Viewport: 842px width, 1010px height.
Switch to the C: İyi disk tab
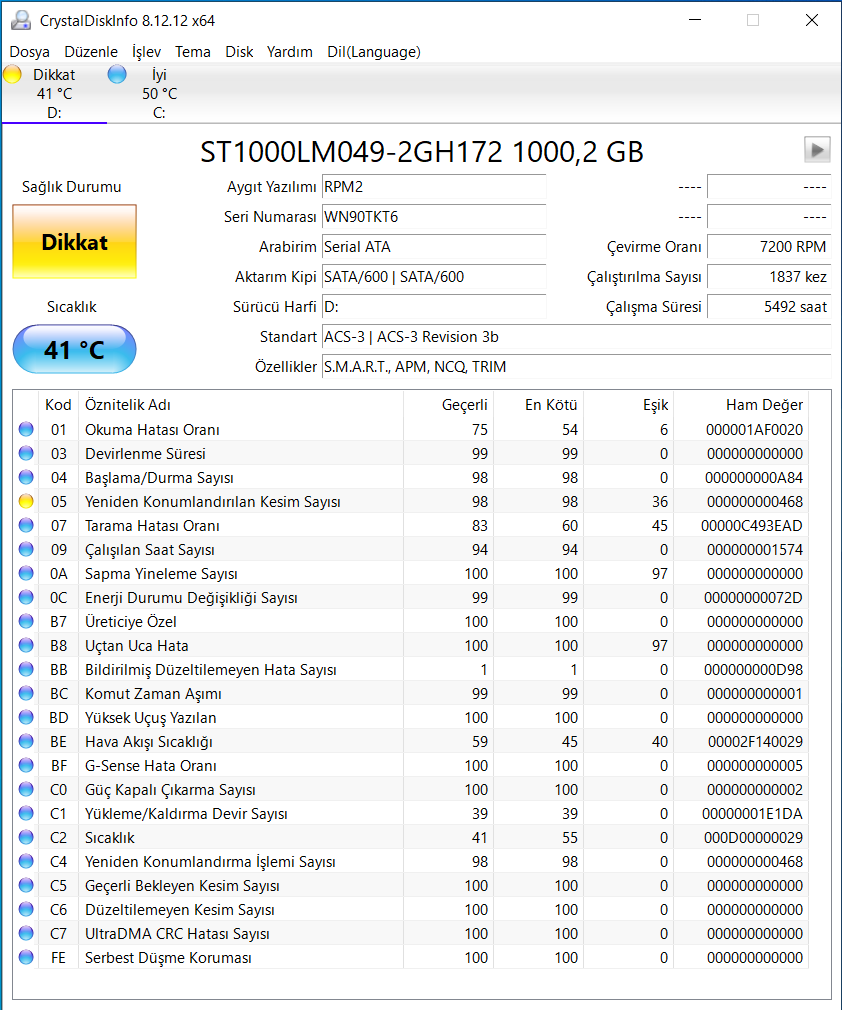(158, 94)
